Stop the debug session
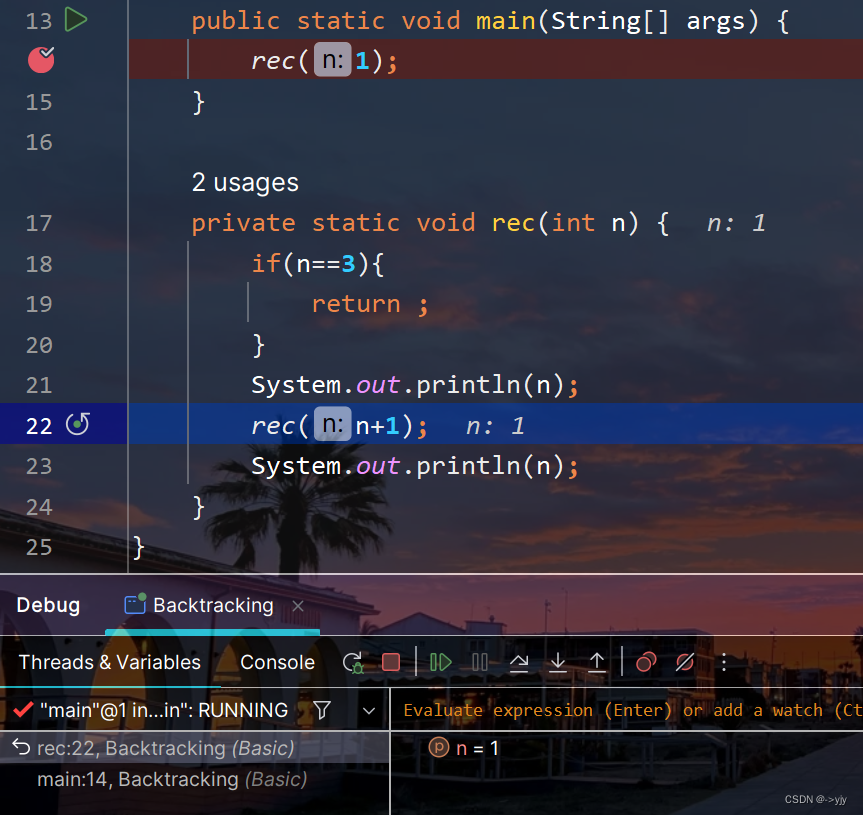Image resolution: width=863 pixels, height=815 pixels. [x=391, y=662]
